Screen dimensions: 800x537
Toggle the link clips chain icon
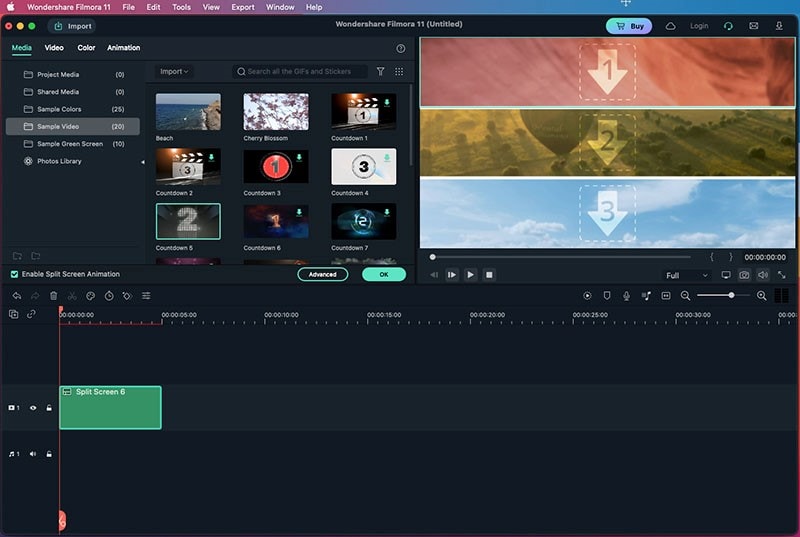[x=31, y=314]
